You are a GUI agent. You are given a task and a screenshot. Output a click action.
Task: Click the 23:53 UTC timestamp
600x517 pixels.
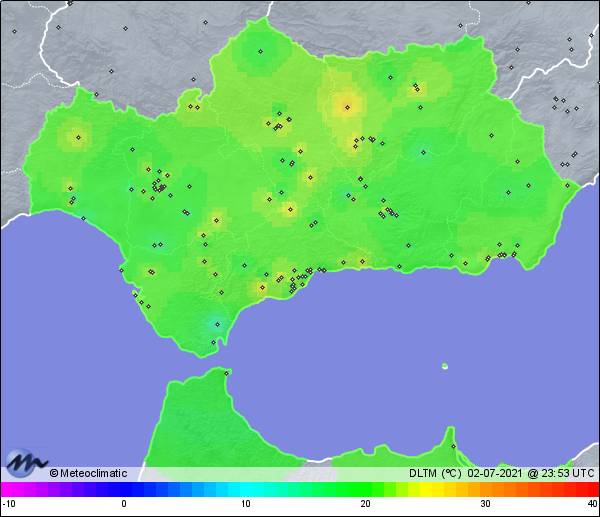coord(567,473)
